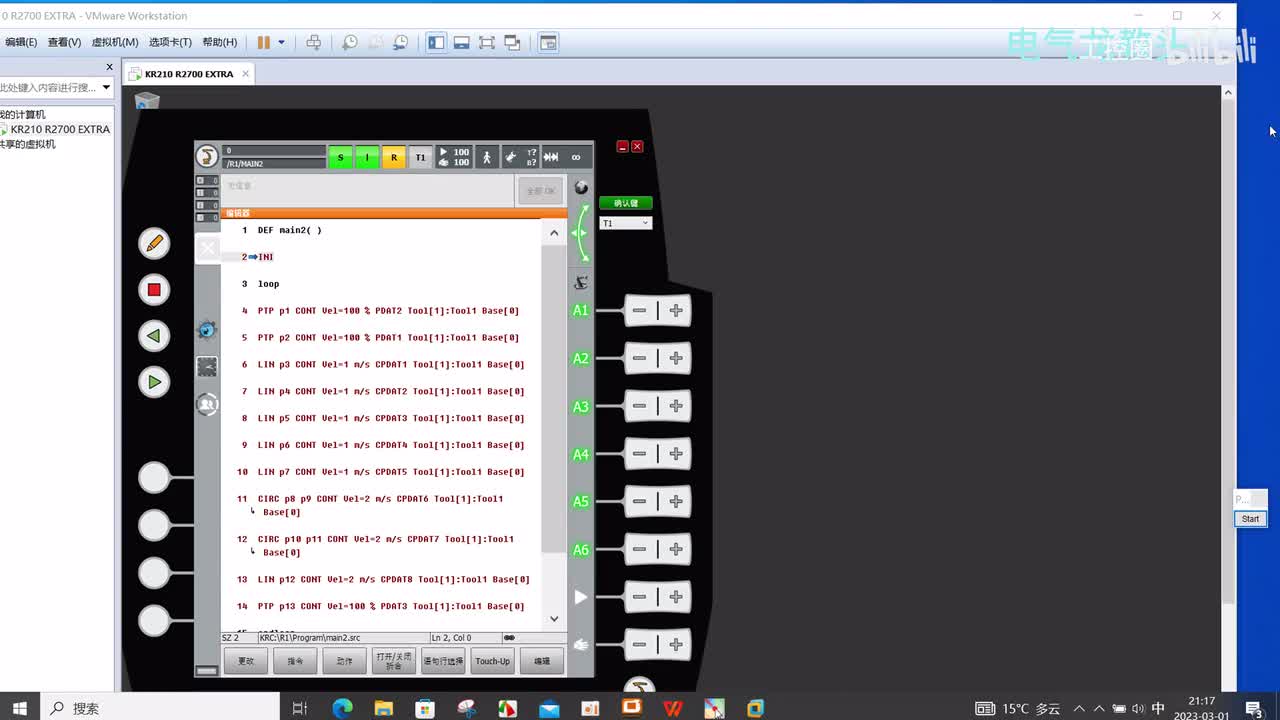Increase program override plus key
This screenshot has width=1280, height=720.
676,597
